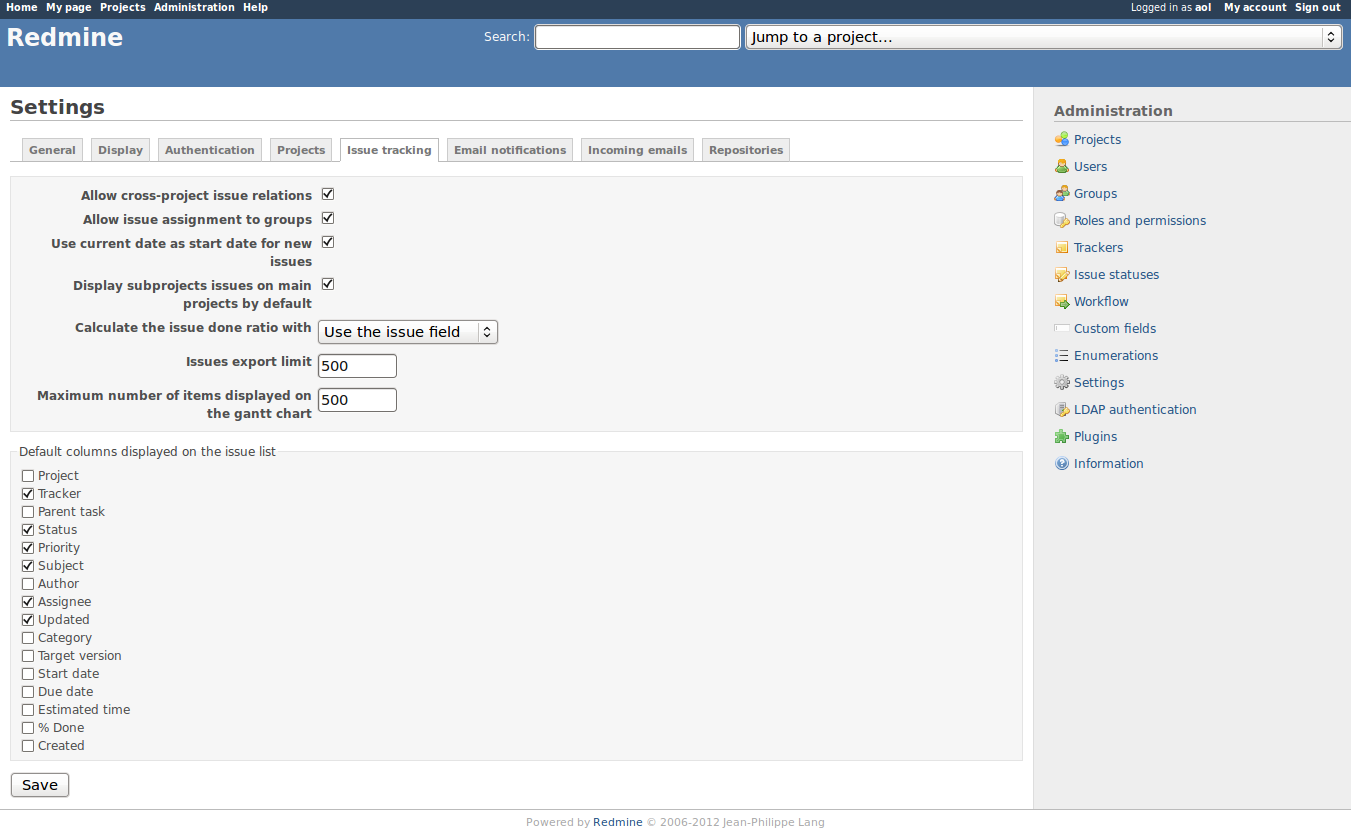Check the Estimated time column checkbox
The image size is (1351, 834).
[28, 710]
